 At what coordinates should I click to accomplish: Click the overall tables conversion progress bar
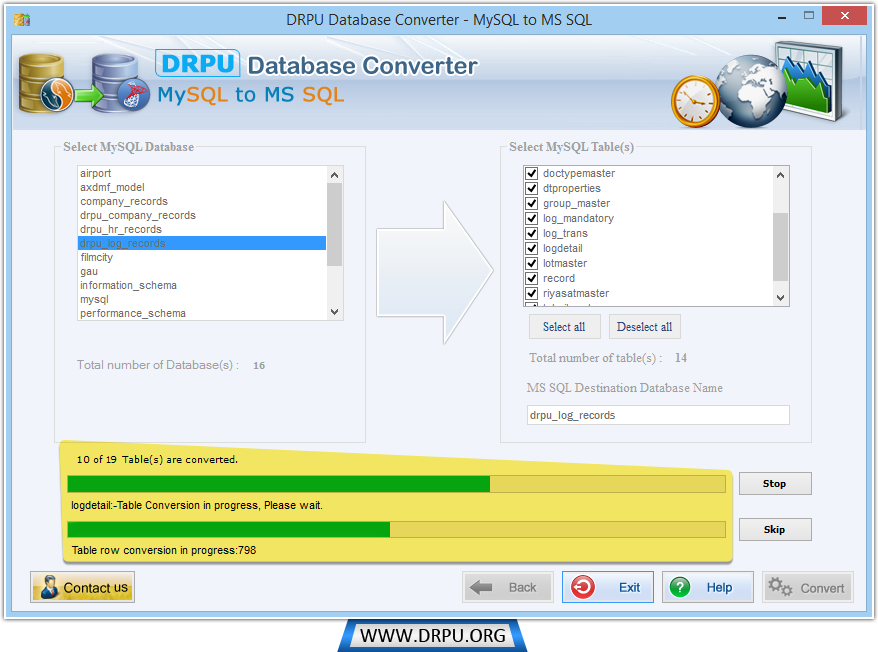click(x=396, y=484)
